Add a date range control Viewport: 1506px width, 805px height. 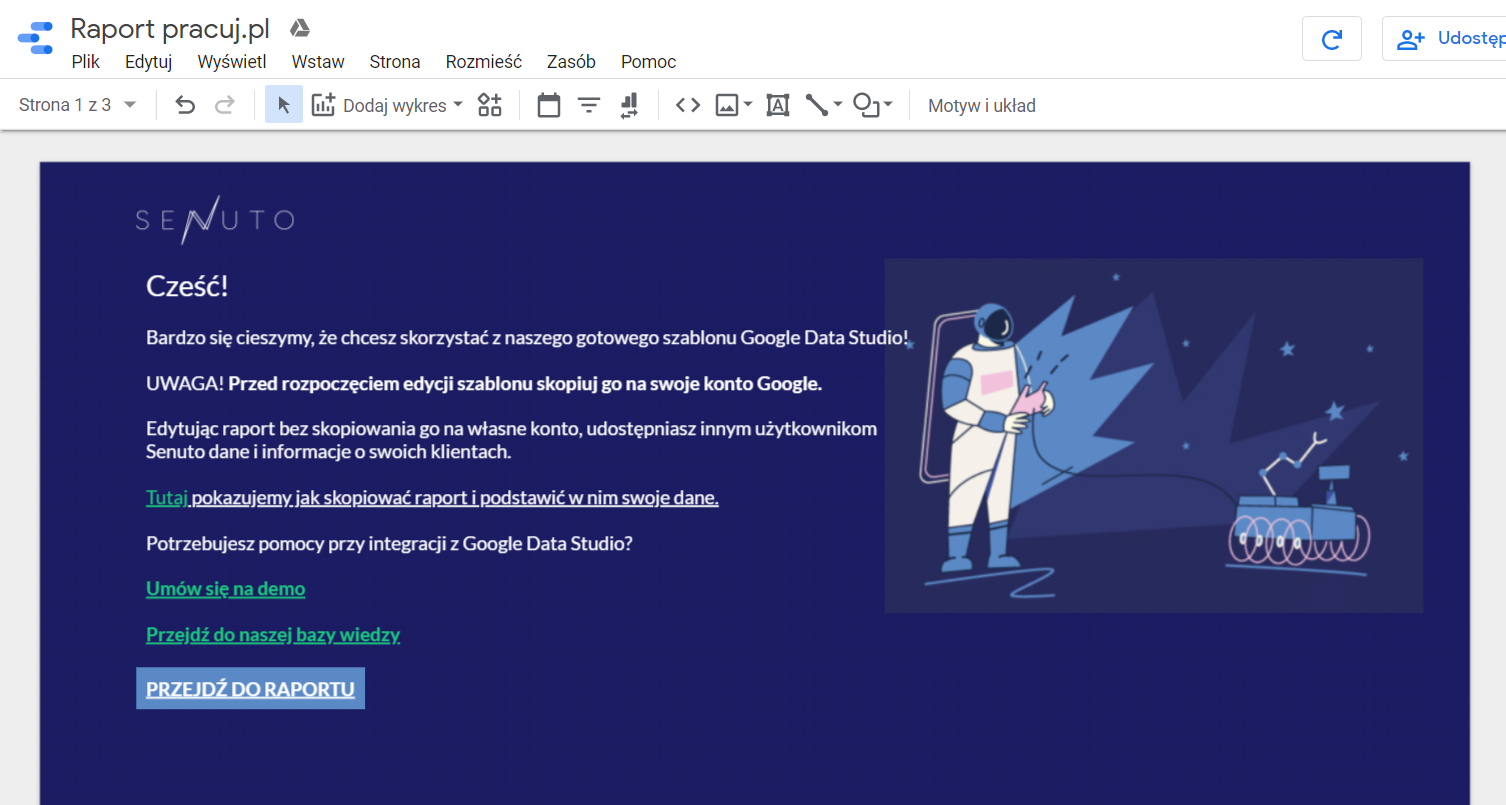click(549, 105)
